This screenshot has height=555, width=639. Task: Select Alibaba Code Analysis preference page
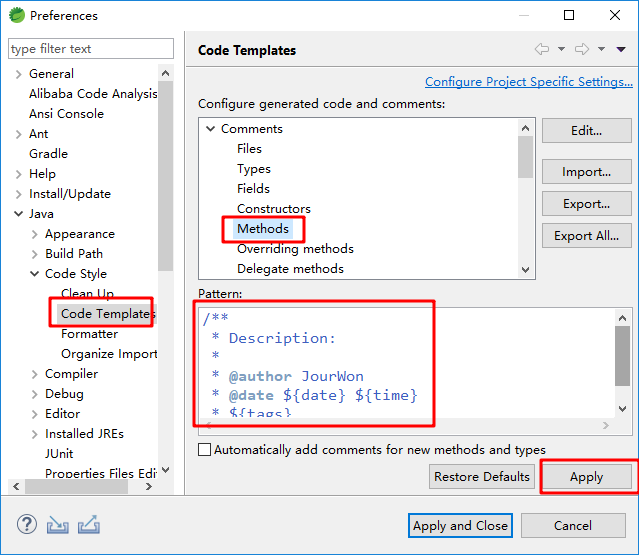(x=93, y=94)
